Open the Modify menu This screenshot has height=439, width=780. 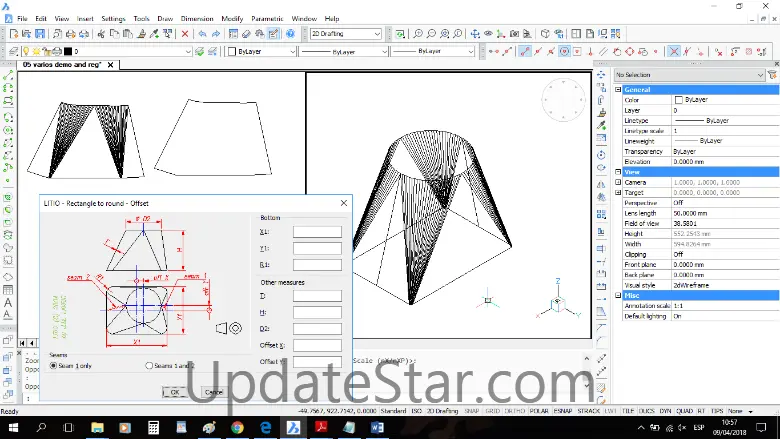232,18
